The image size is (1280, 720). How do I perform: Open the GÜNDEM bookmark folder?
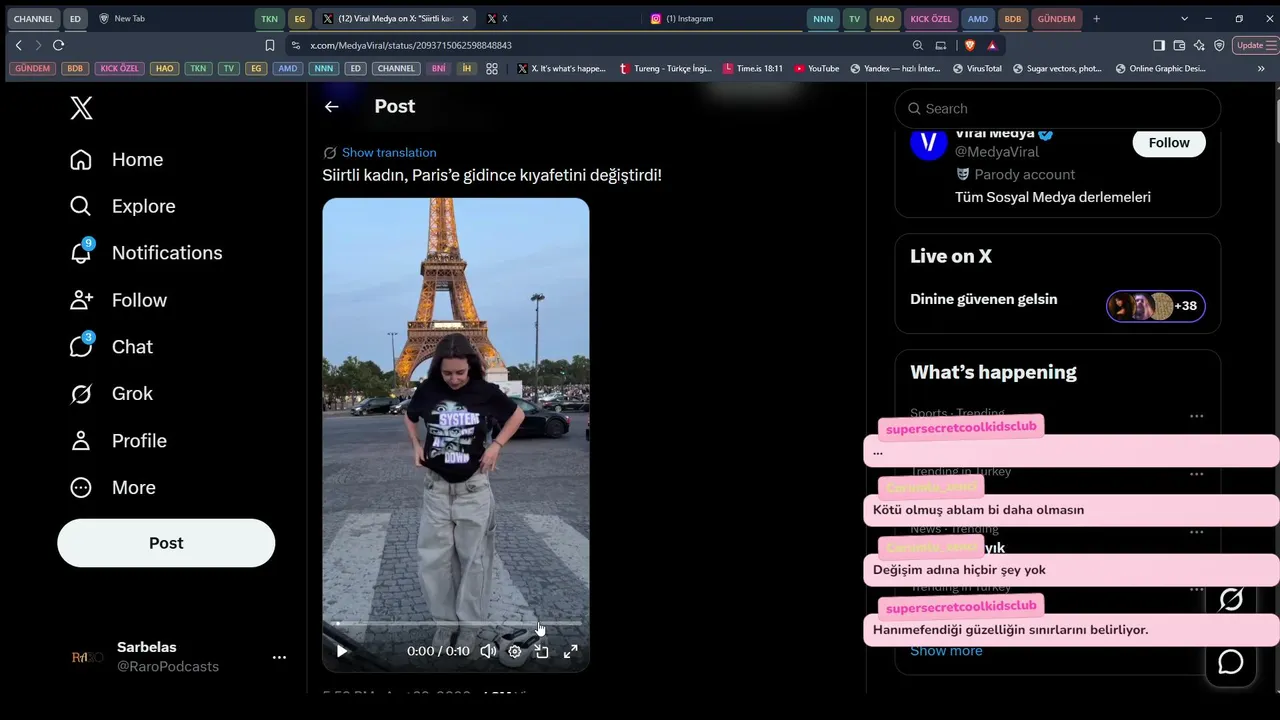[33, 69]
